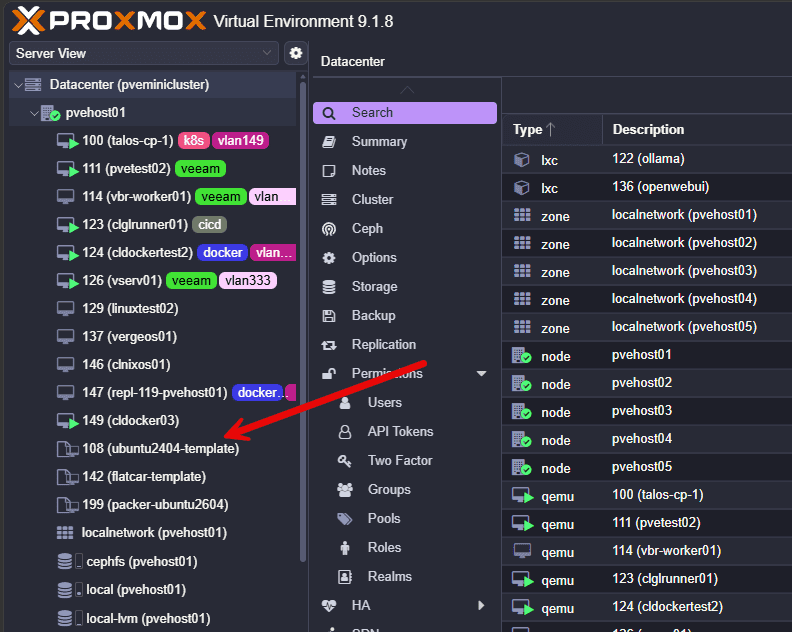Click the Options gear icon in the menu
The width and height of the screenshot is (792, 632).
click(329, 258)
